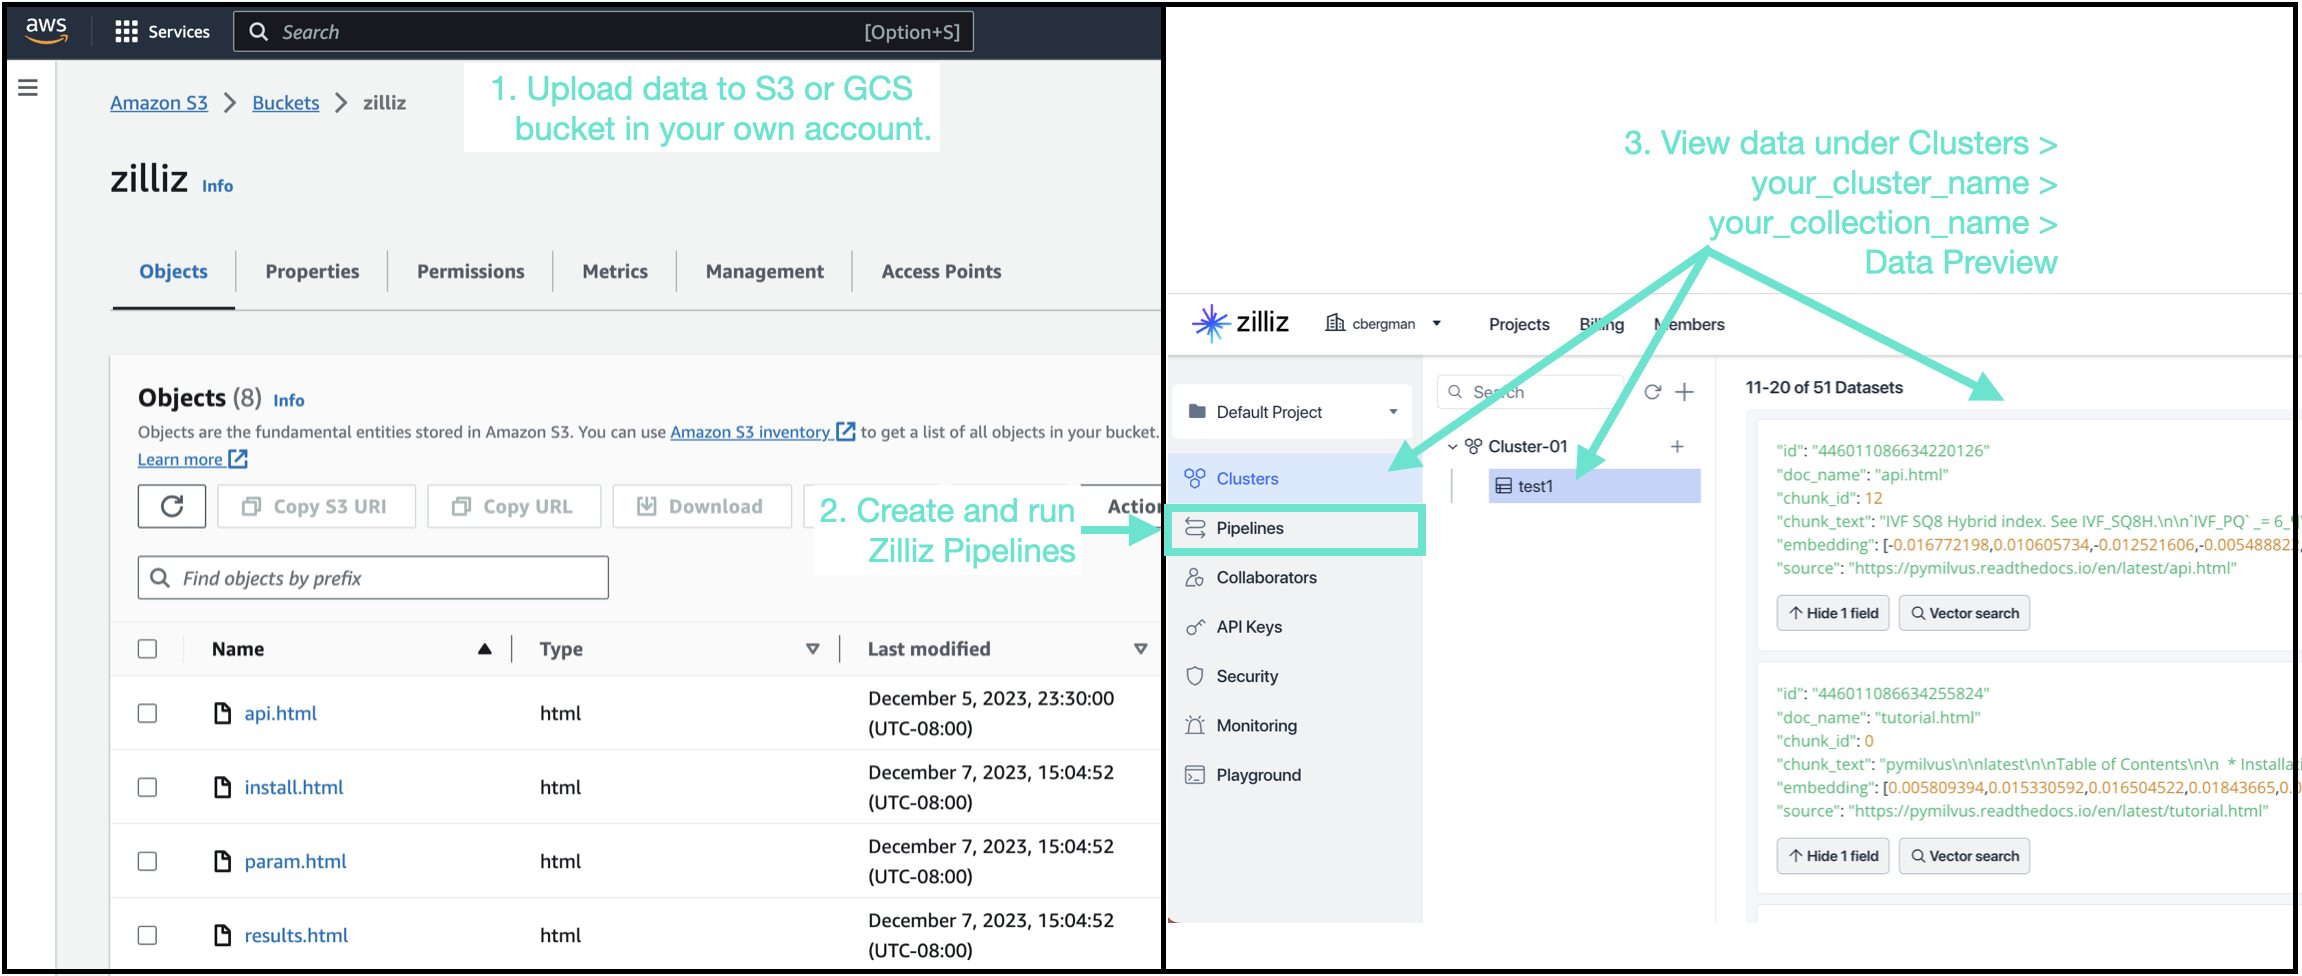Add a collection to Cluster-01
Viewport: 2302px width, 976px height.
coord(1677,446)
